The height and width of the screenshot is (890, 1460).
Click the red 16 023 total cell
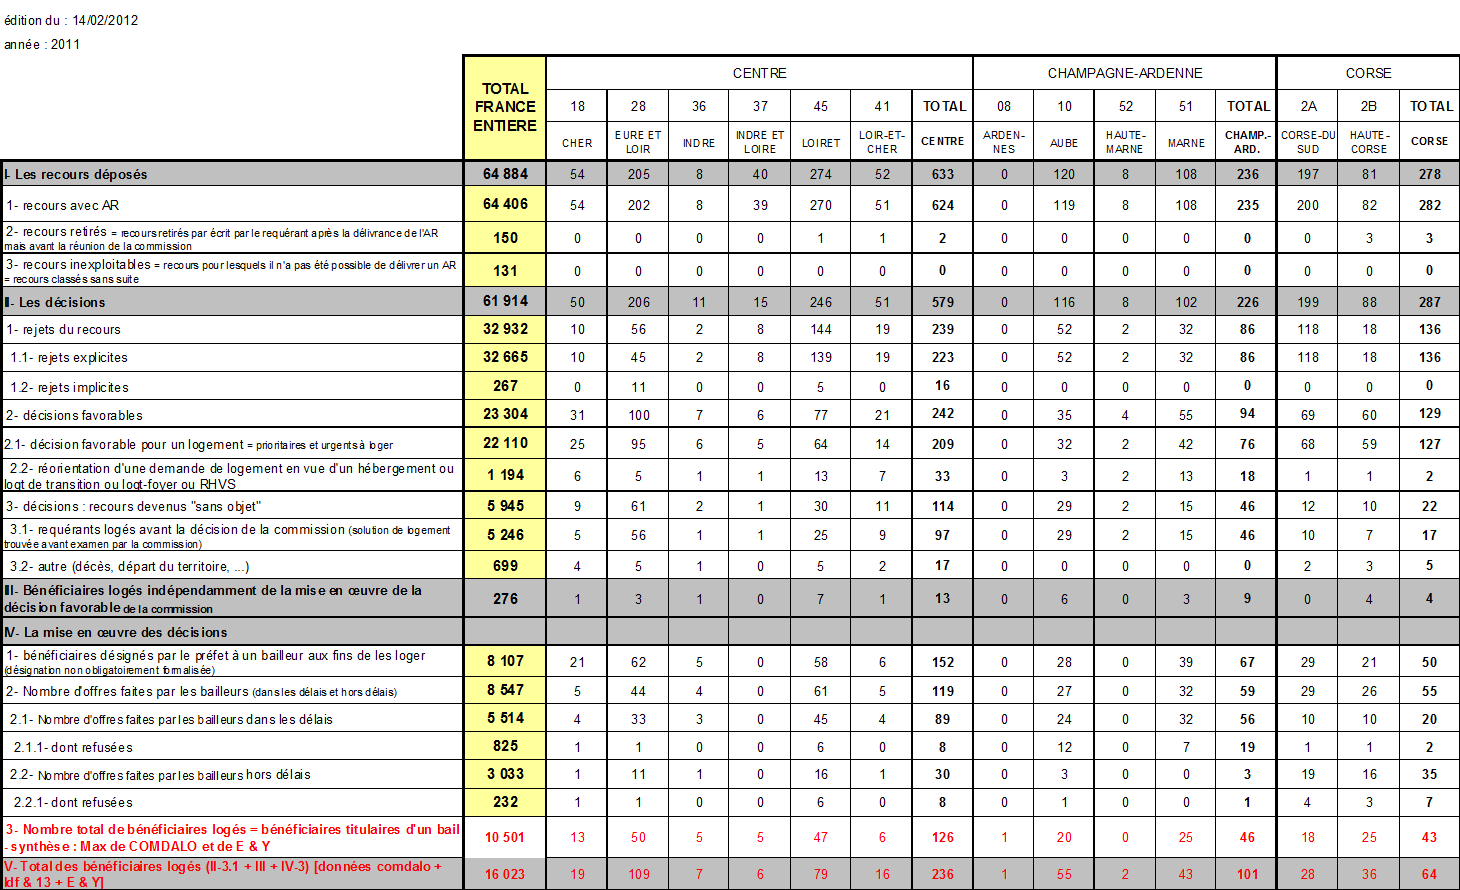505,874
